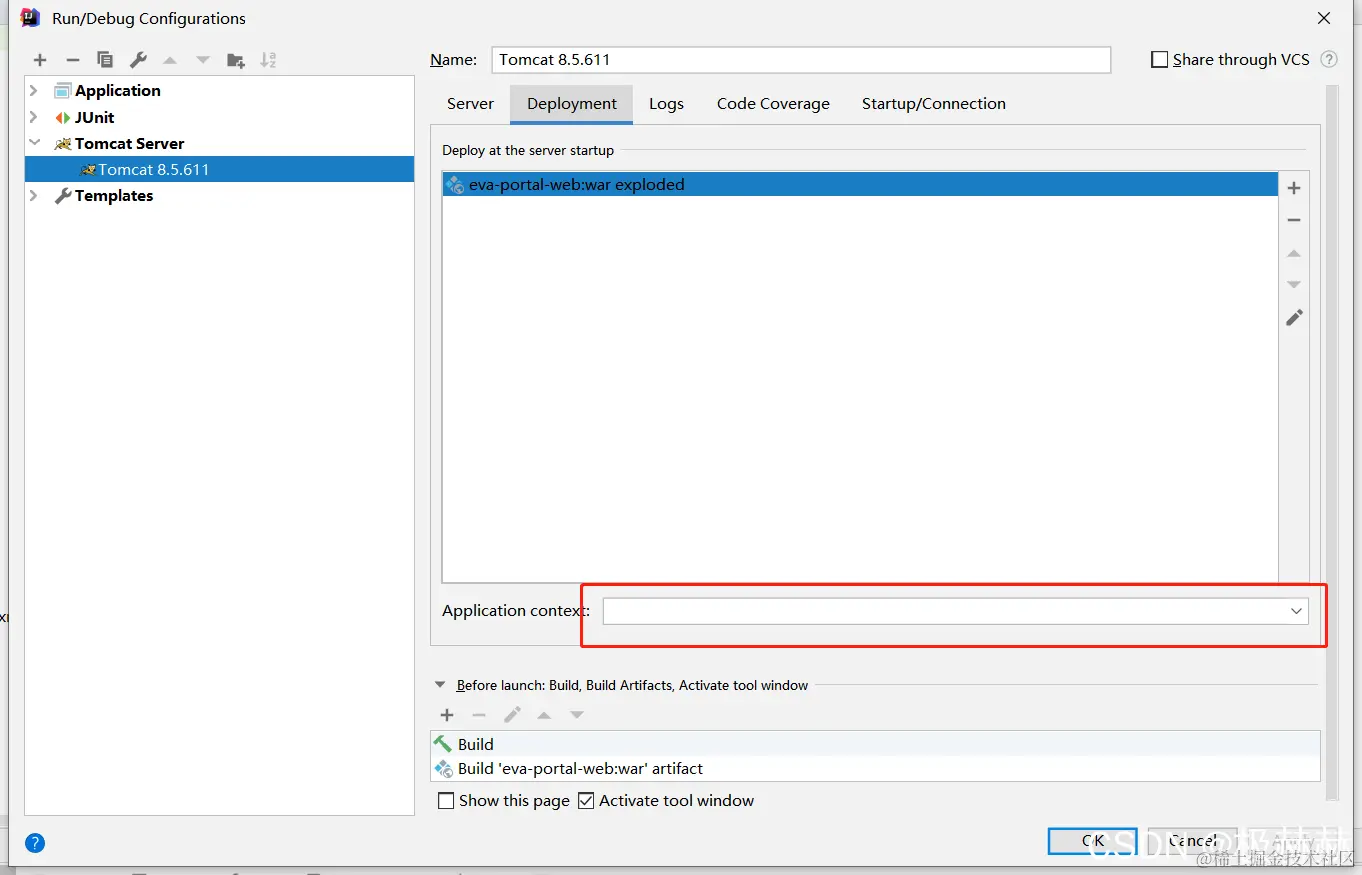Move deployment artifact down arrow
This screenshot has height=875, width=1362.
(x=1294, y=285)
